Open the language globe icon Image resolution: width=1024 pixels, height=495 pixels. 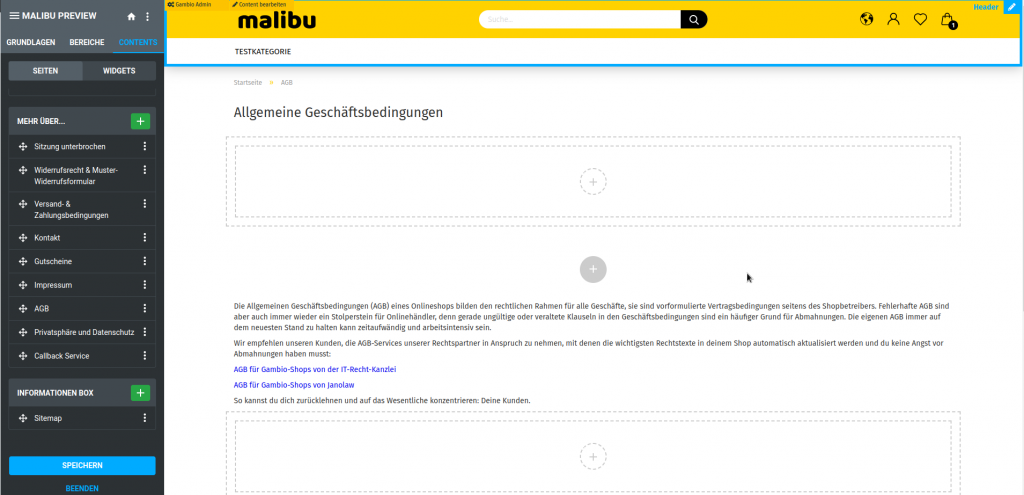pyautogui.click(x=866, y=19)
